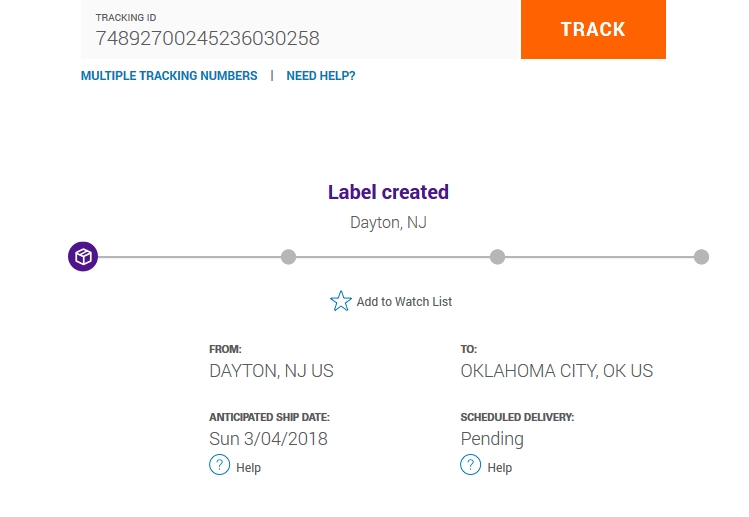
Task: Open the Multiple Tracking Numbers link
Action: 169,76
